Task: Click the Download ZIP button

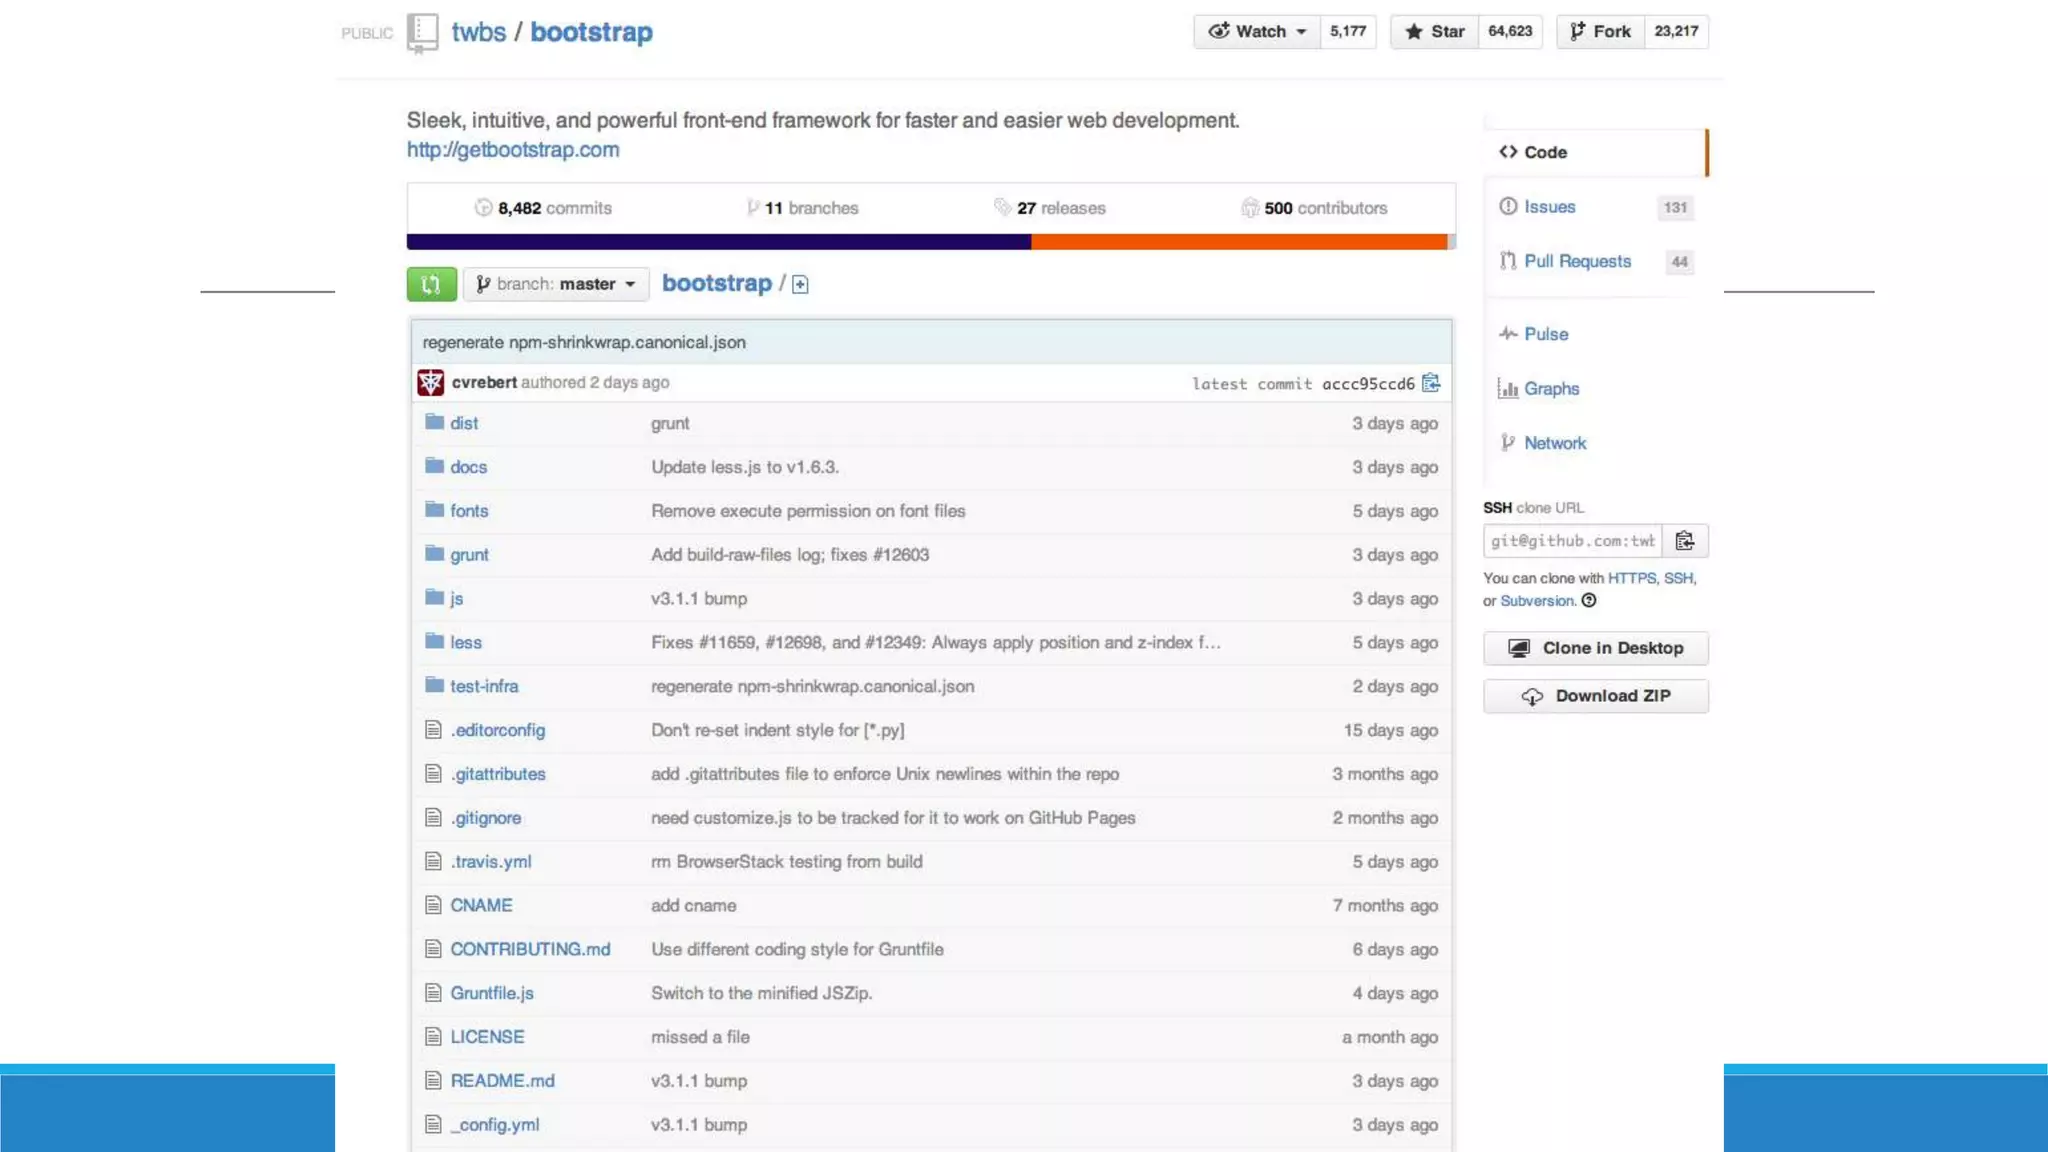Action: click(x=1595, y=696)
